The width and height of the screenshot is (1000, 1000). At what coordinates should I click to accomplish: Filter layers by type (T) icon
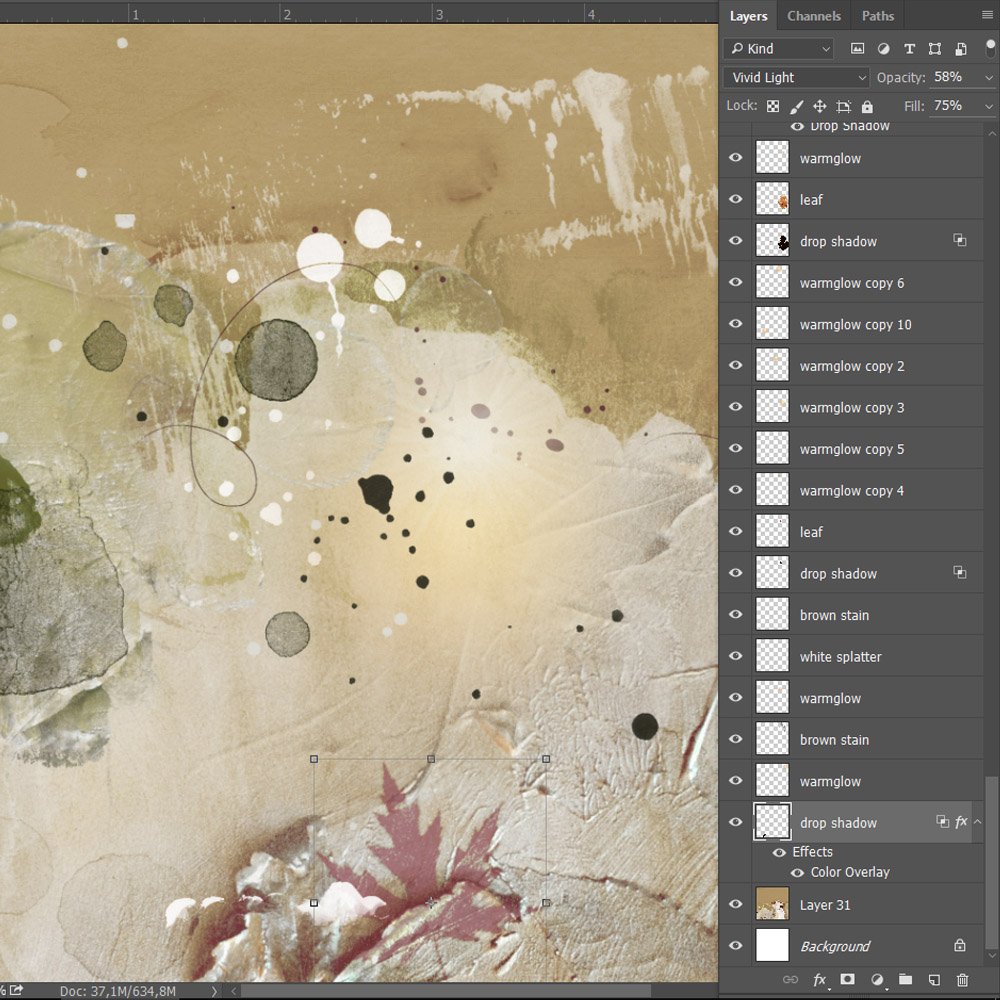(909, 49)
